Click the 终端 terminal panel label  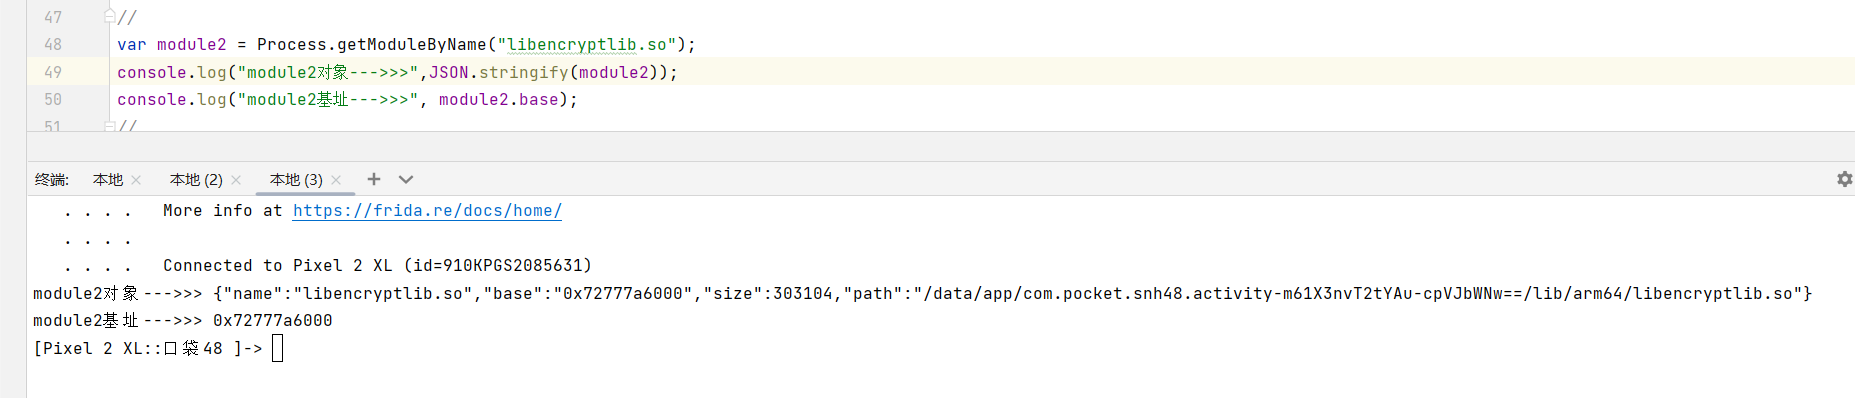tap(51, 180)
